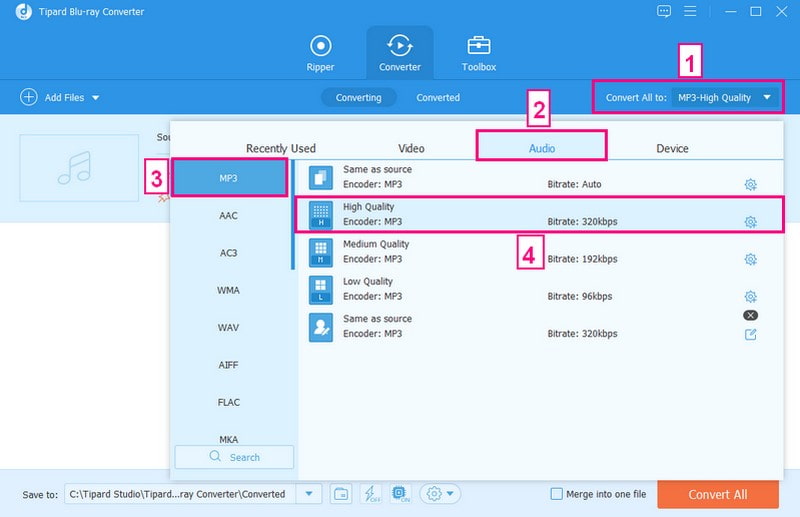800x517 pixels.
Task: Click the Medium Quality preset icon
Action: point(321,252)
